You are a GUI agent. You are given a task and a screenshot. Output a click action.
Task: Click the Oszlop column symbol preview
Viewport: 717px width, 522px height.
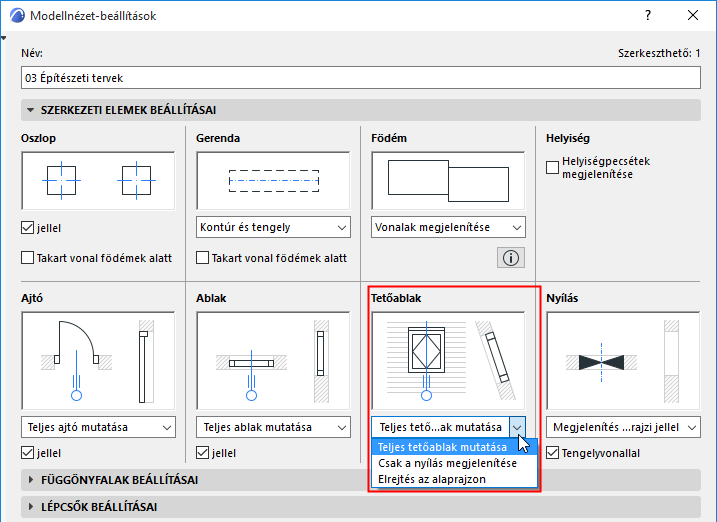(98, 181)
